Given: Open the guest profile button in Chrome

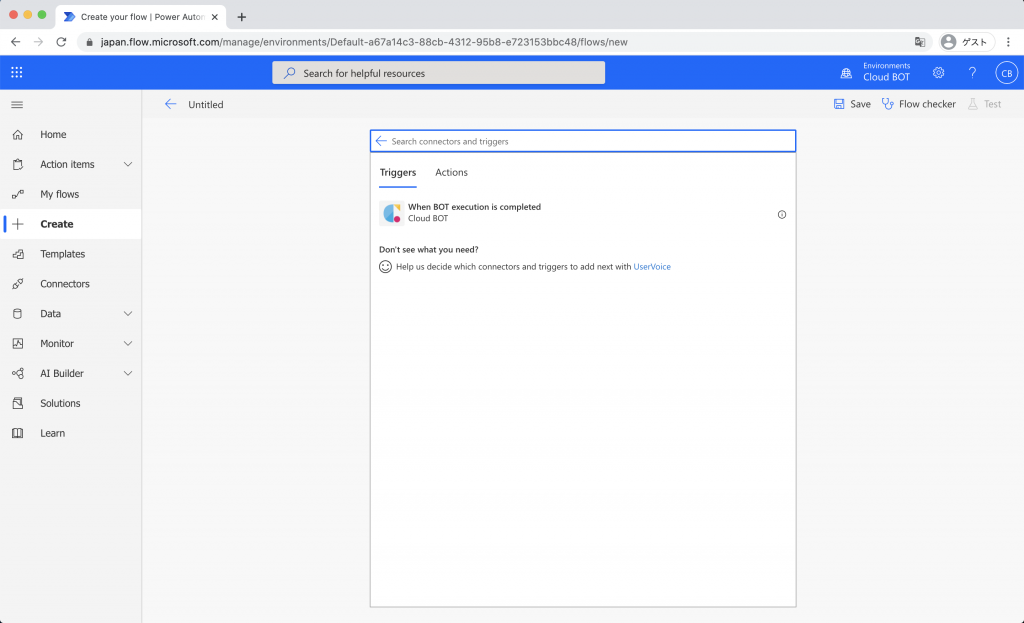Looking at the screenshot, I should [966, 42].
